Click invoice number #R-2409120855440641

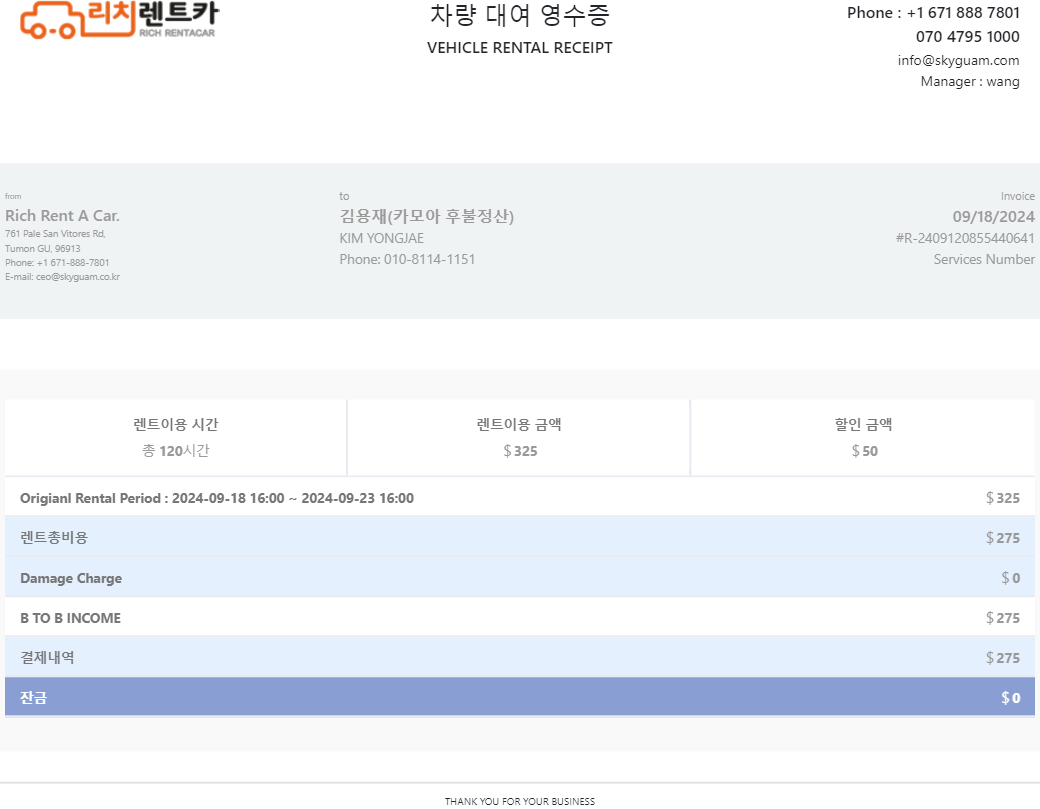click(964, 238)
